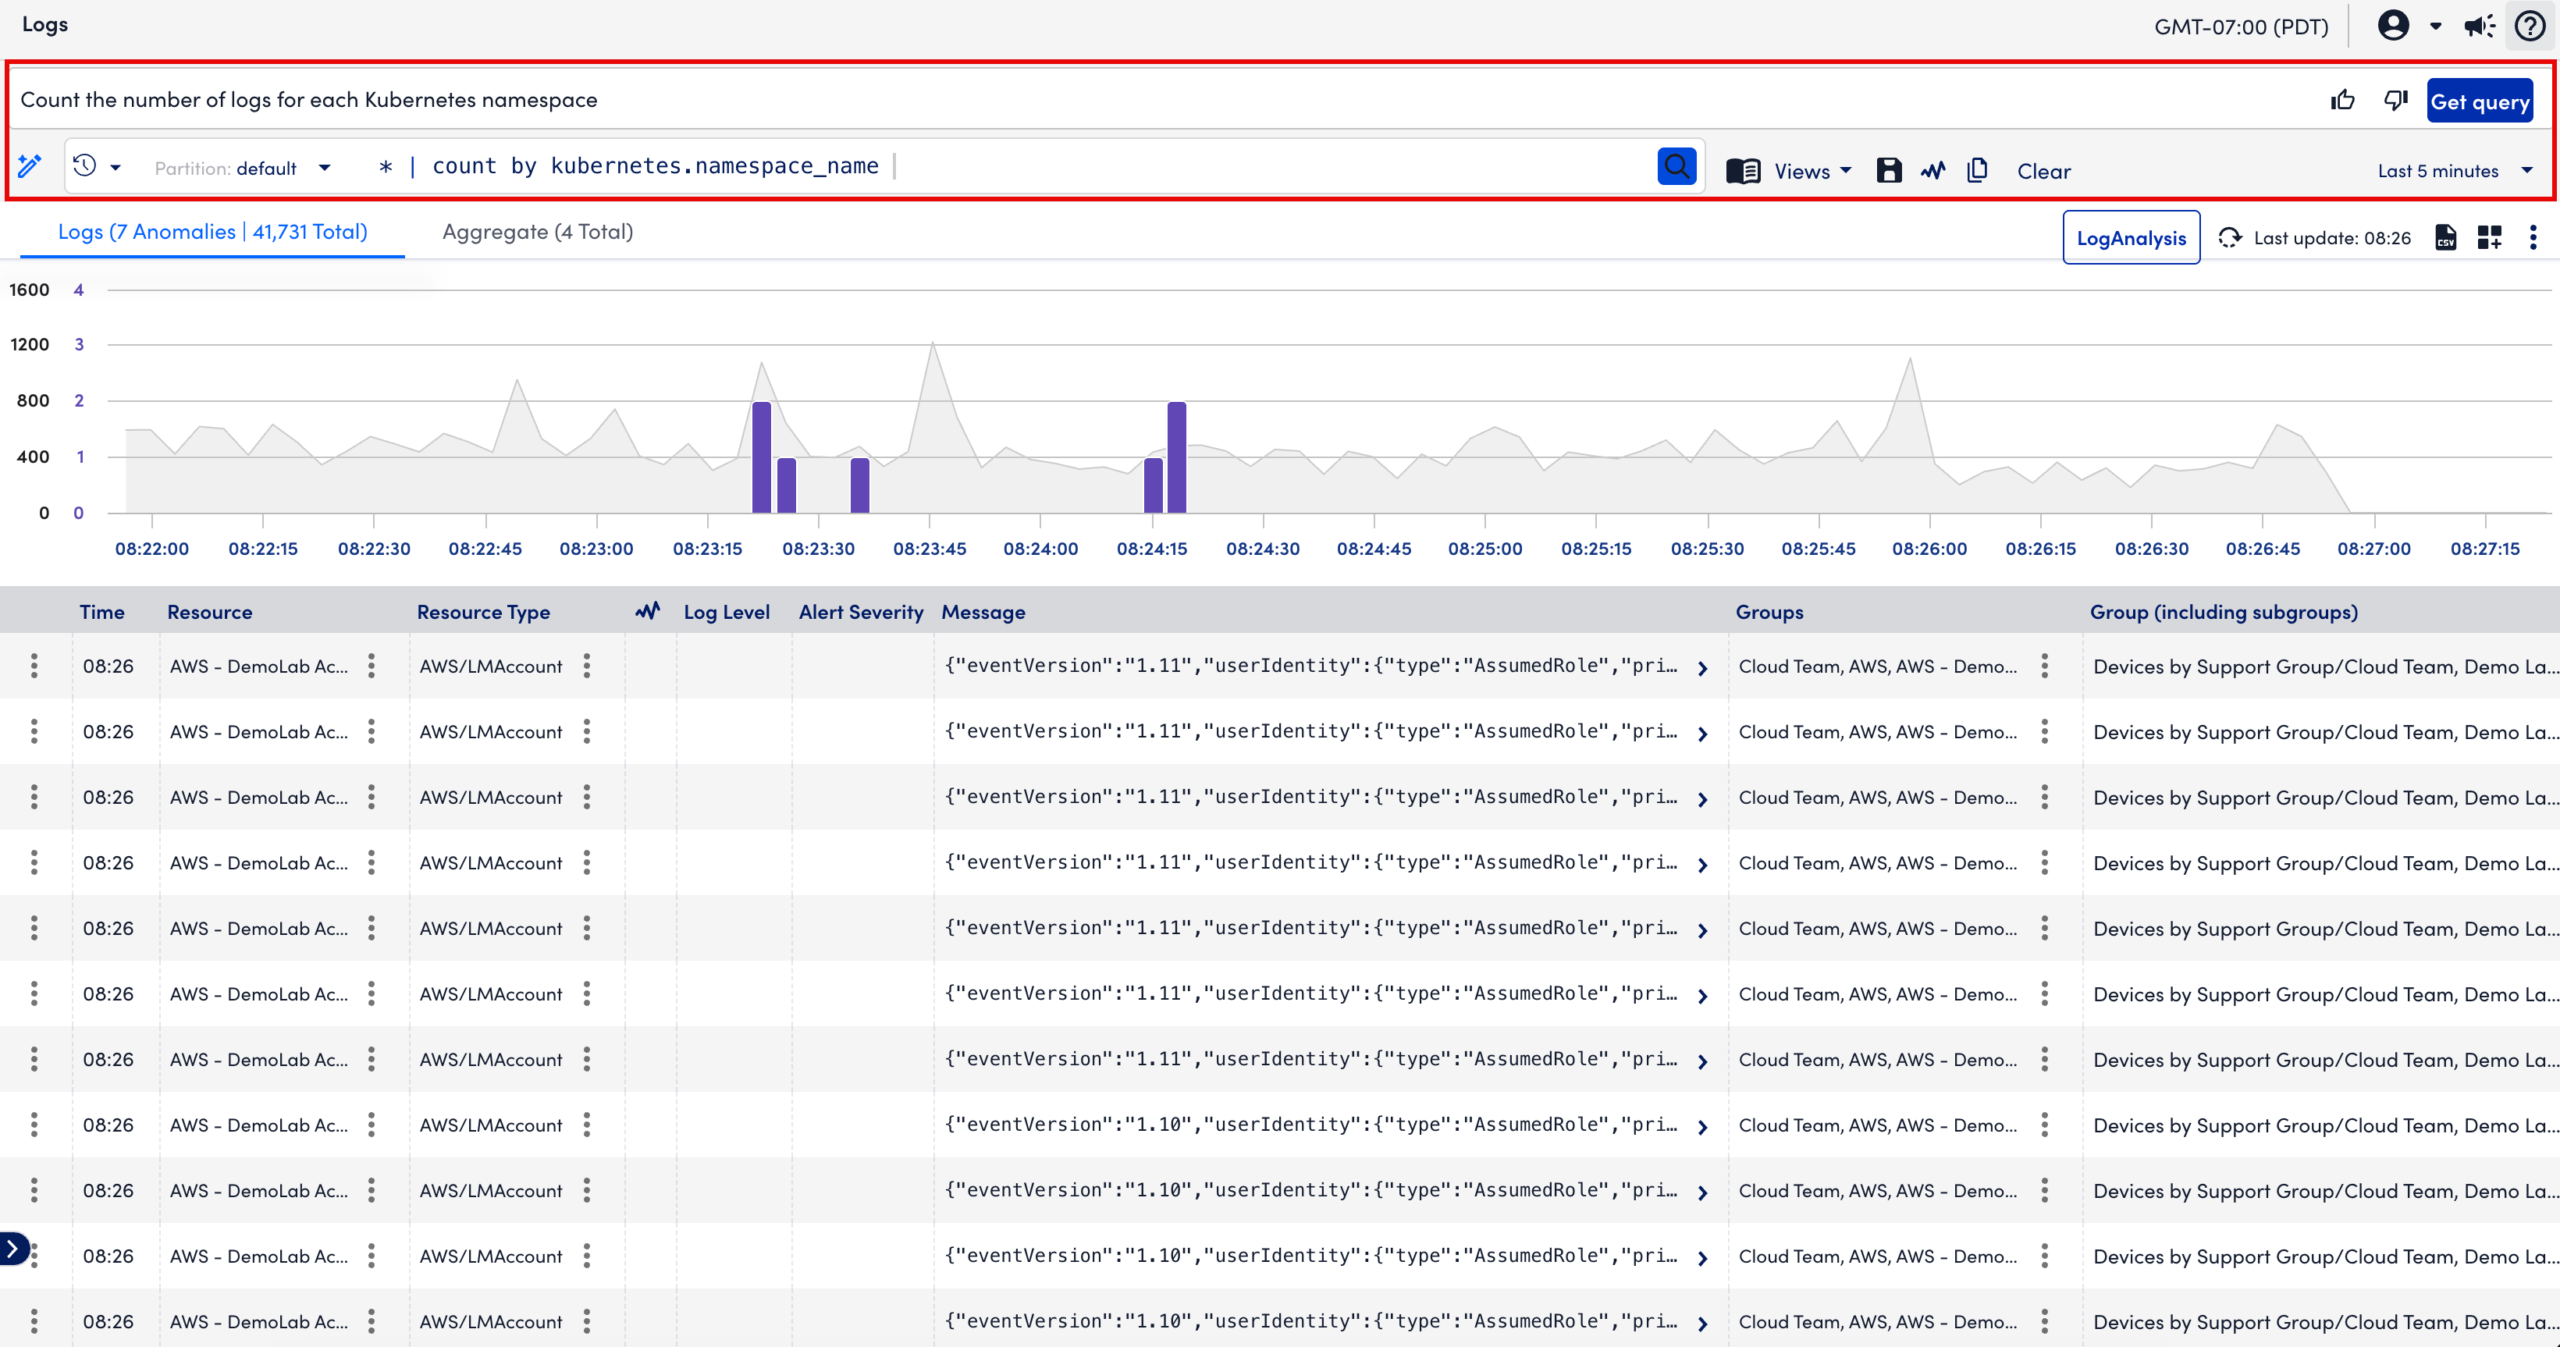
Task: Open the Partition default dropdown
Action: tap(242, 168)
